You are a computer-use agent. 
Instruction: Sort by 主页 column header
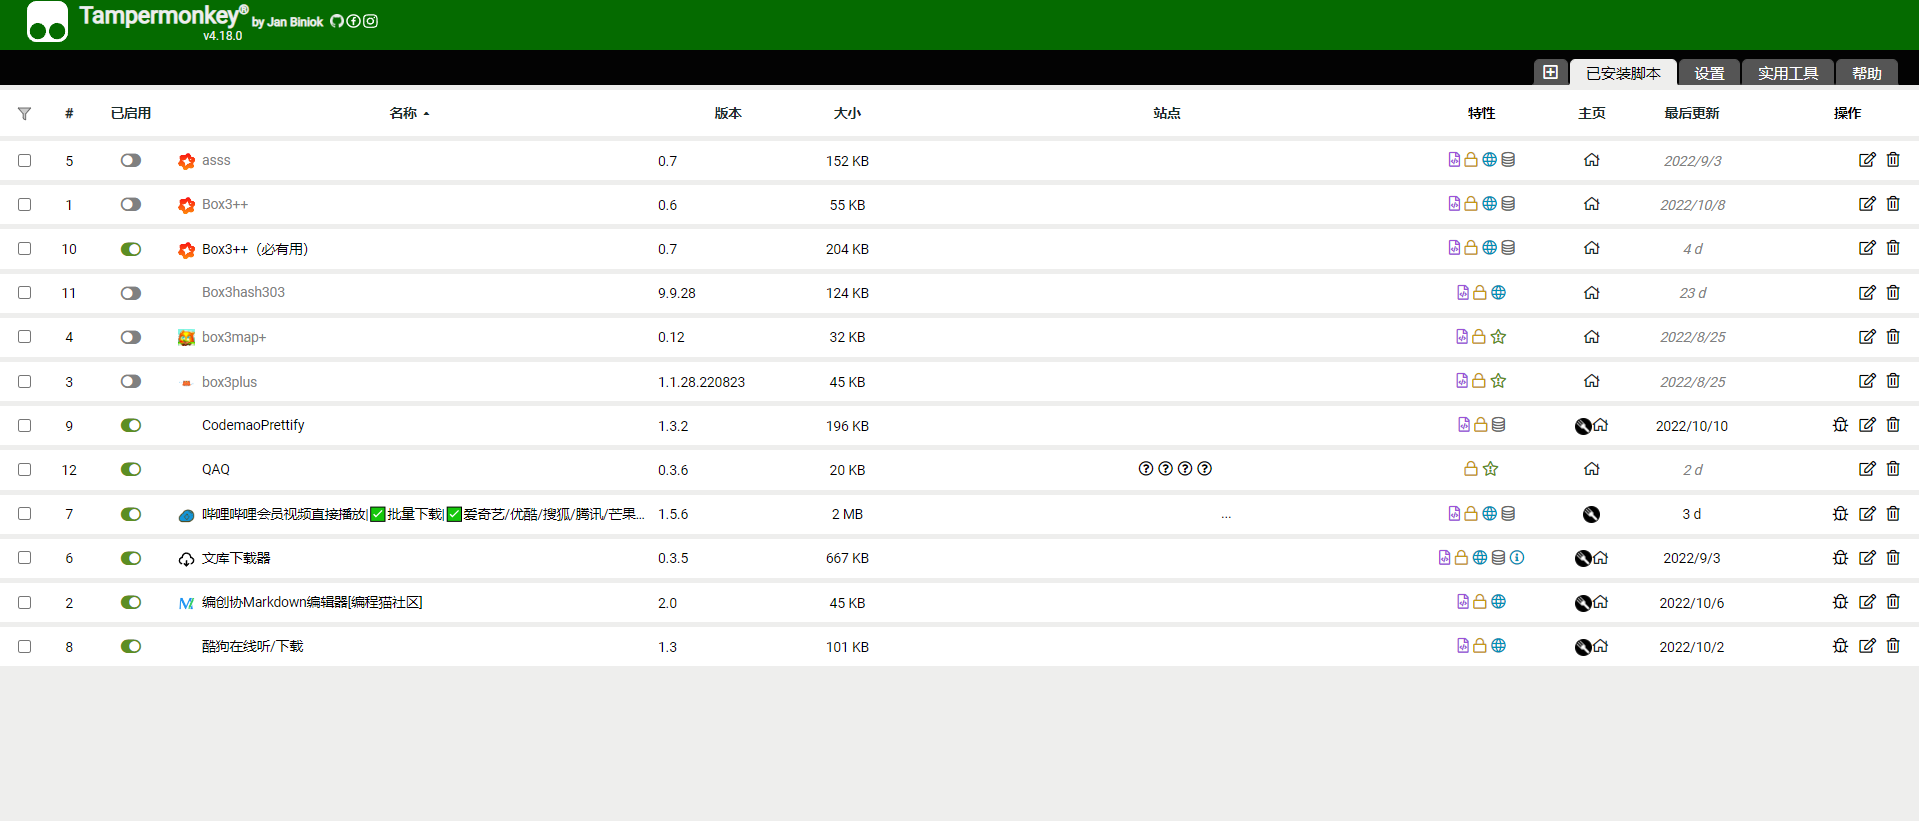tap(1592, 113)
